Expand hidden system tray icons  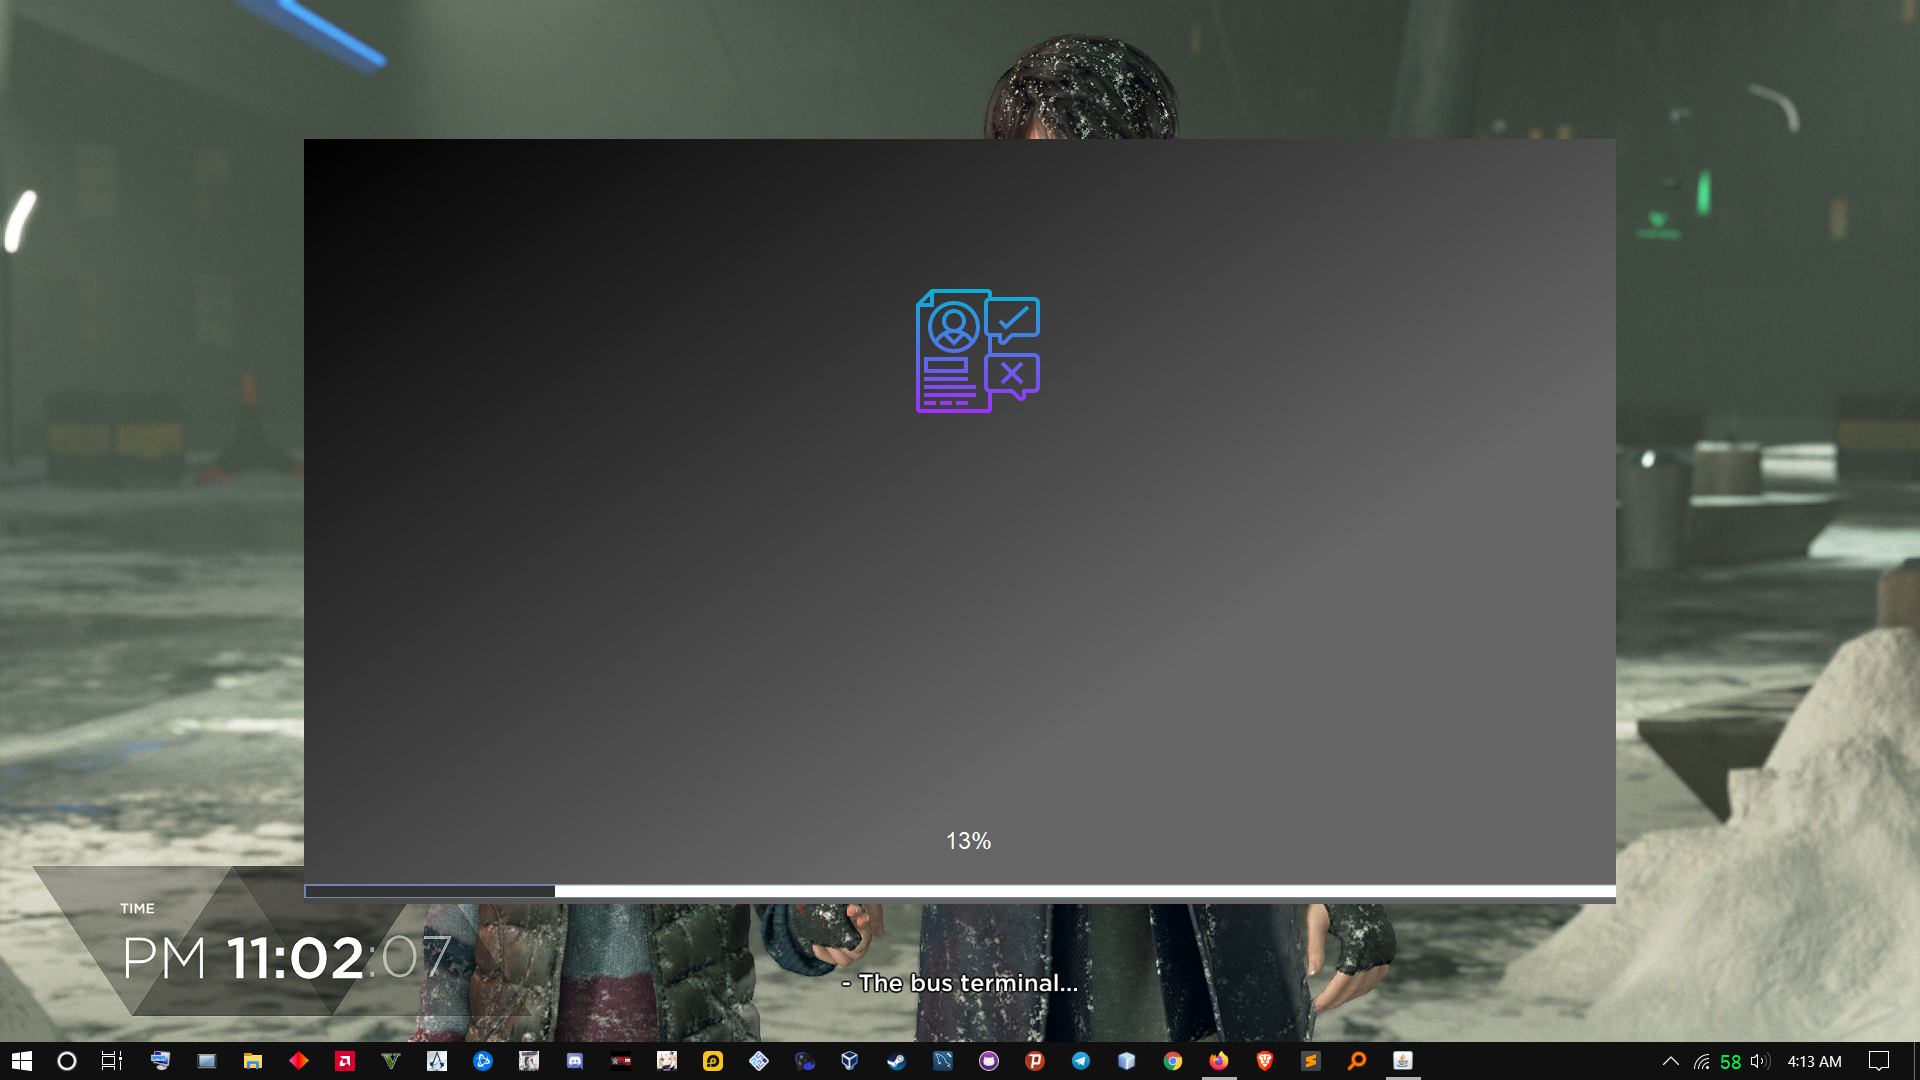[1670, 1061]
